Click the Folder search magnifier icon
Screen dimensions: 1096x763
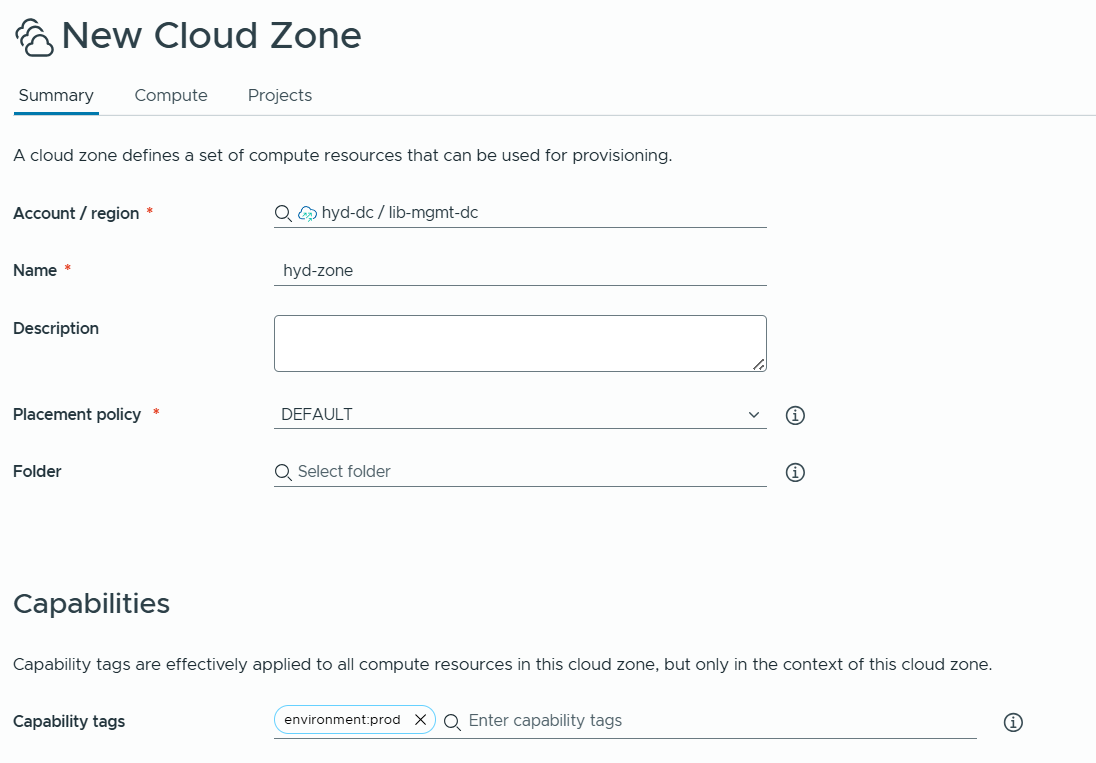(283, 472)
